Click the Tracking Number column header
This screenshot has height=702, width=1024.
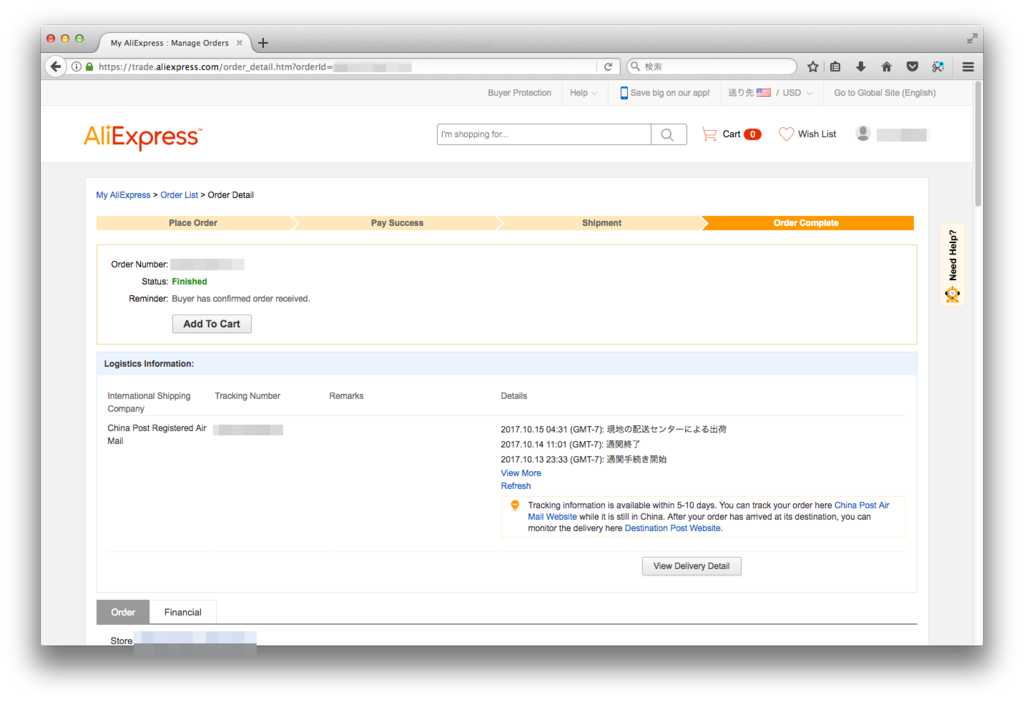248,396
